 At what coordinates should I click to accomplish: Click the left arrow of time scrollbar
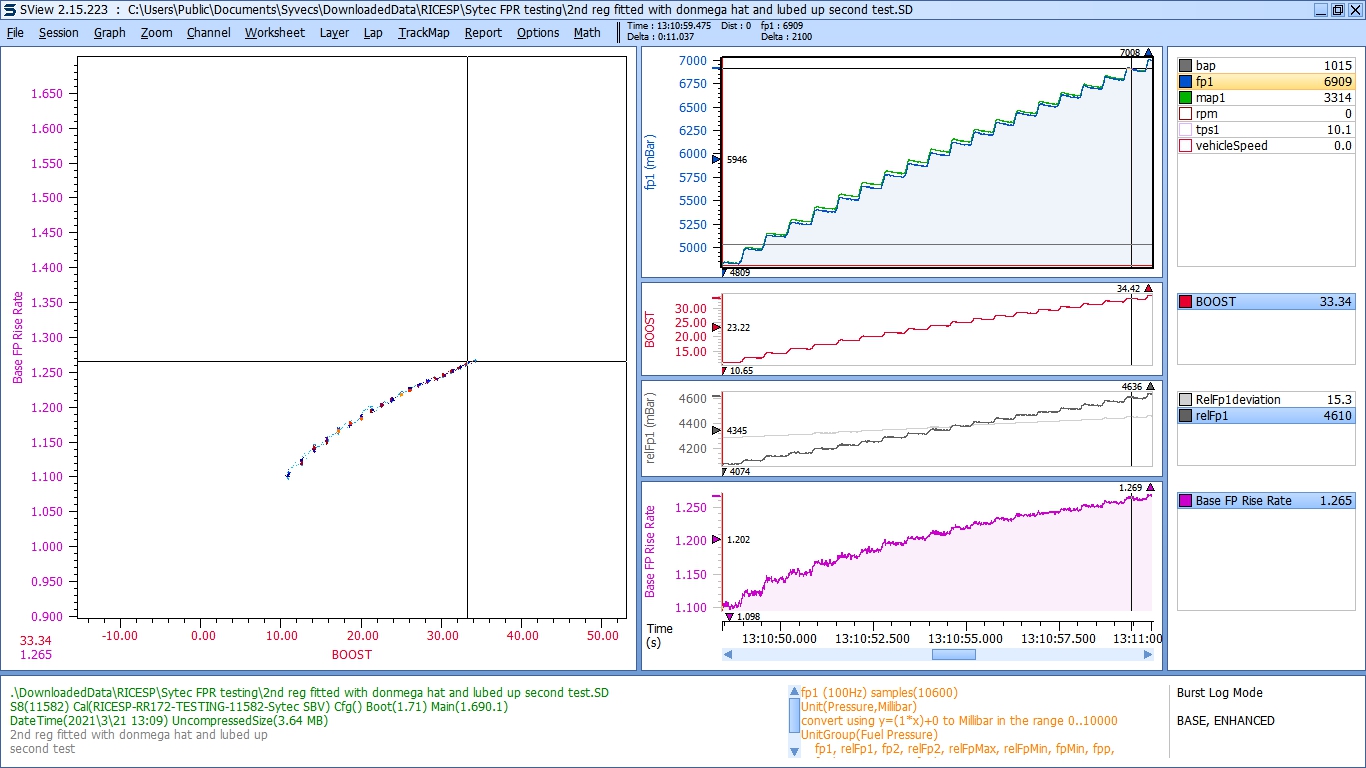pos(728,655)
